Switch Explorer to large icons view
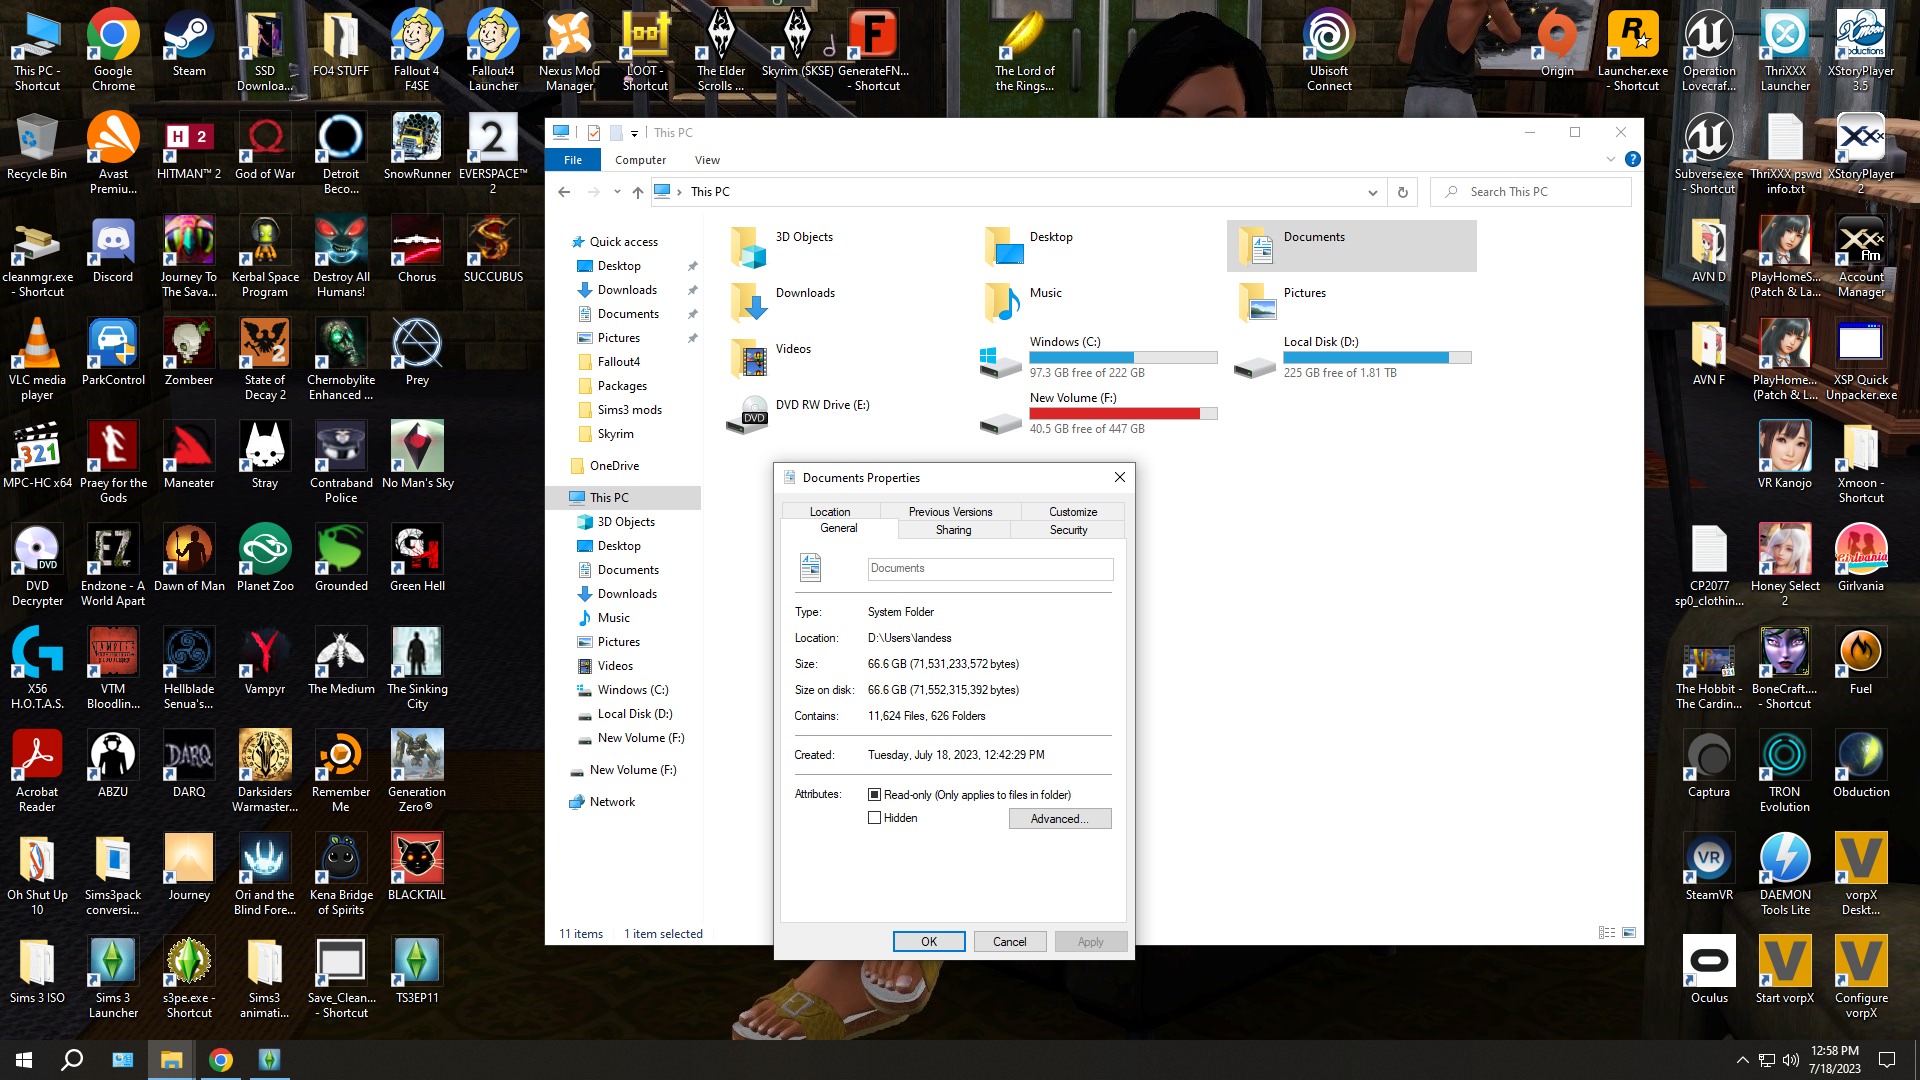This screenshot has height=1080, width=1920. (1629, 933)
